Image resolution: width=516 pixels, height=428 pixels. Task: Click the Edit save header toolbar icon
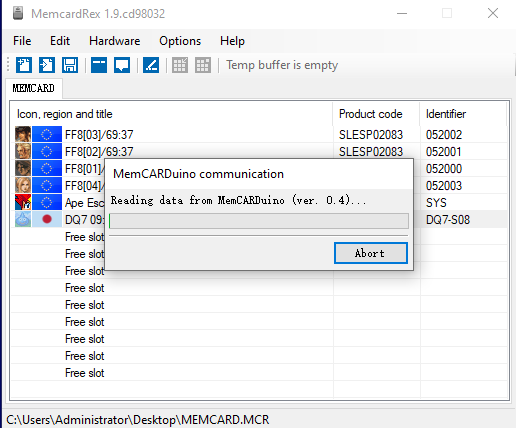pyautogui.click(x=99, y=65)
